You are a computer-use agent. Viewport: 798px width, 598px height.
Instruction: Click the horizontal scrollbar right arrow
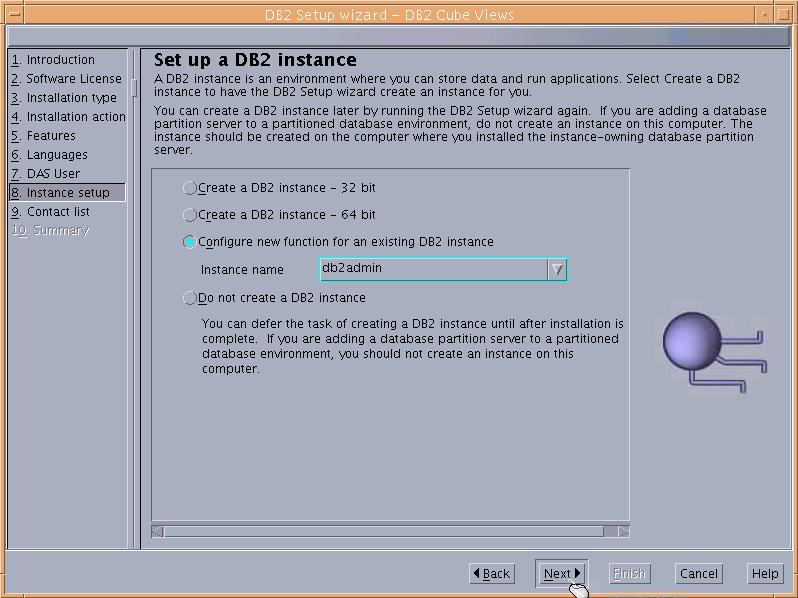click(x=624, y=531)
